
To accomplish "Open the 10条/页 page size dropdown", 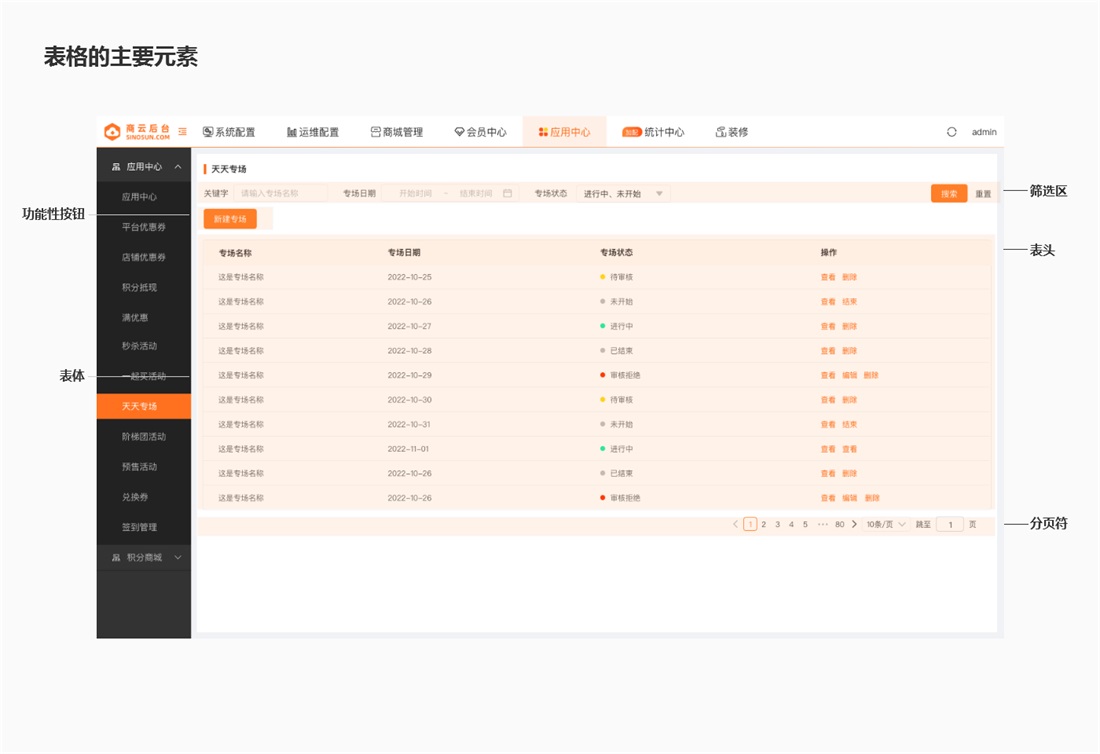I will tap(886, 524).
